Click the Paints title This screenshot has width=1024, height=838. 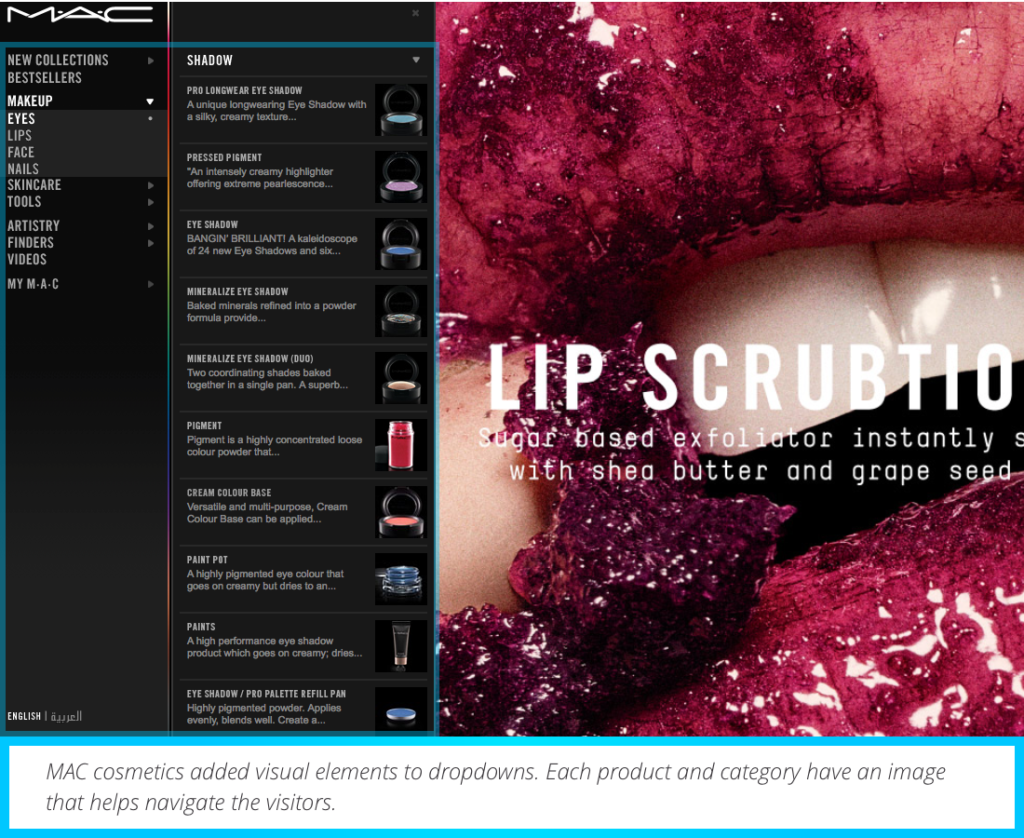pyautogui.click(x=200, y=627)
